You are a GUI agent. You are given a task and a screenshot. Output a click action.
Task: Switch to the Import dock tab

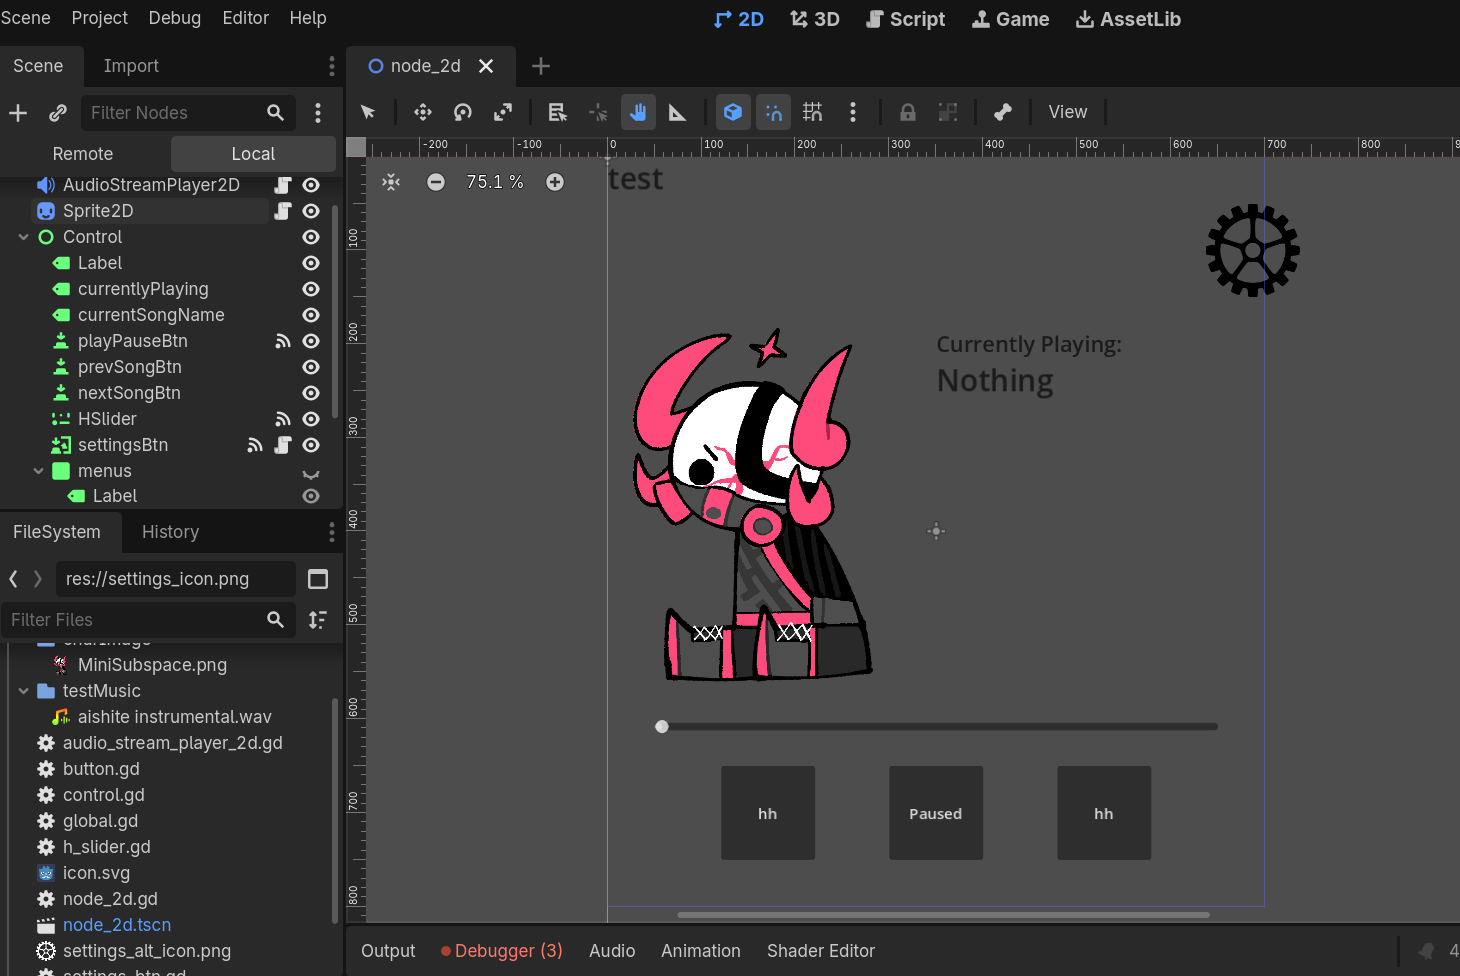[131, 66]
